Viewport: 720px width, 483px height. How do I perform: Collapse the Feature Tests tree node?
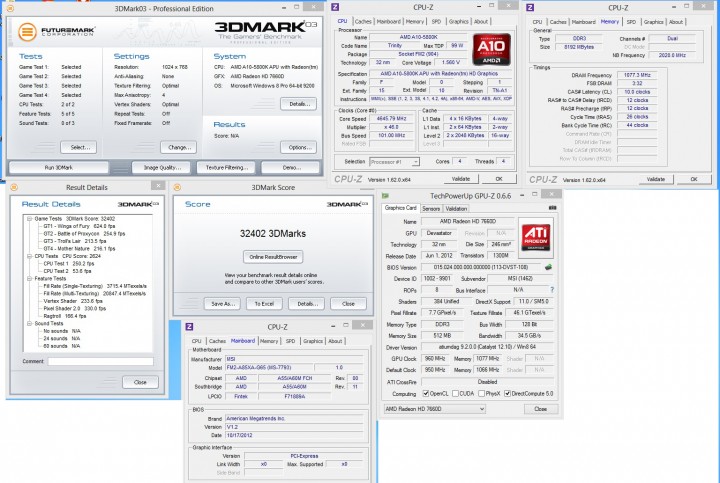(29, 279)
